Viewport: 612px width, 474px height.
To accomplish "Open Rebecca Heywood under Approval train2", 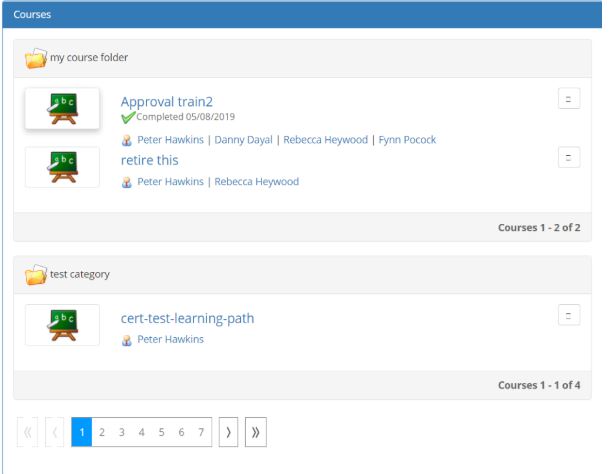I will pyautogui.click(x=326, y=140).
